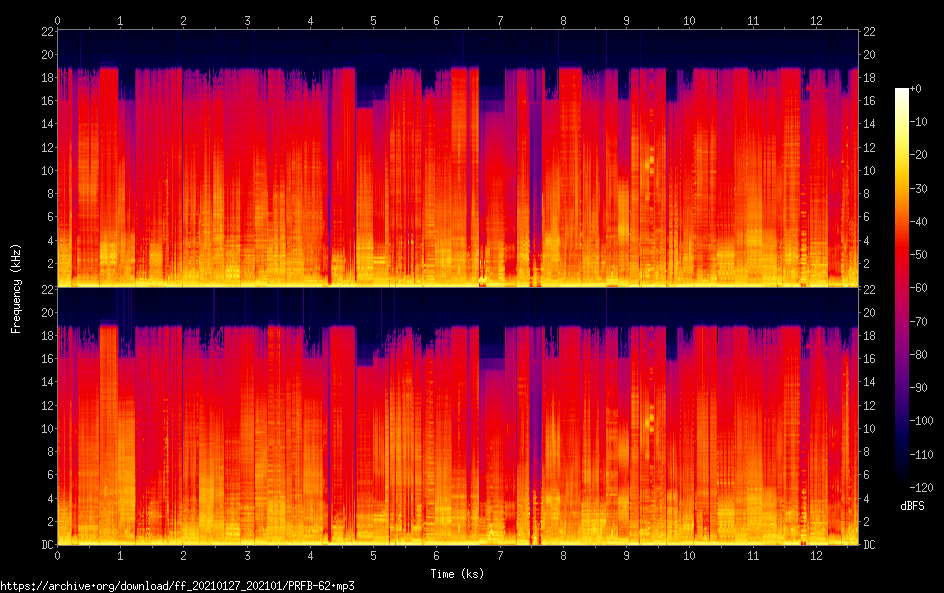Viewport: 944px width, 593px height.
Task: Select the lower channel spectrogram plot
Action: (x=458, y=417)
